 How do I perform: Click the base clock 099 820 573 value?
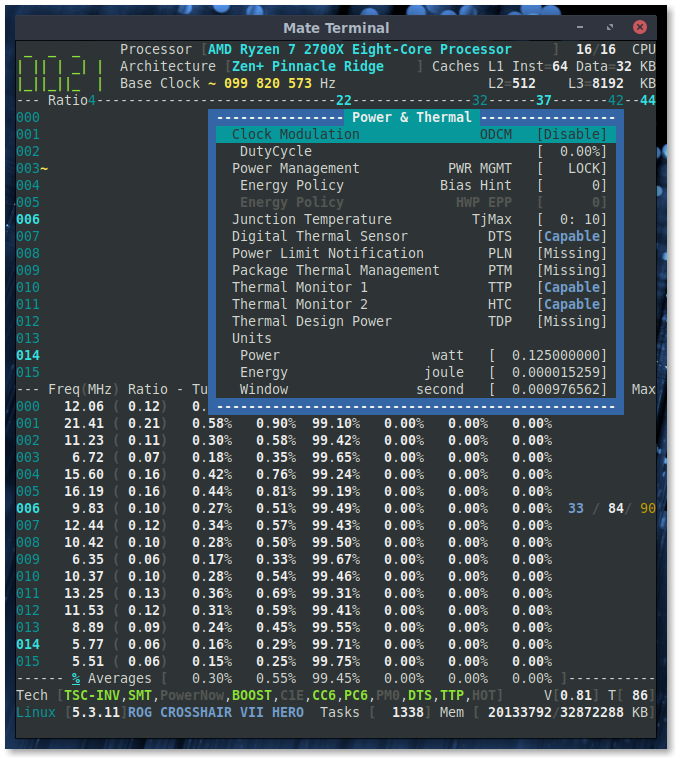tap(268, 83)
